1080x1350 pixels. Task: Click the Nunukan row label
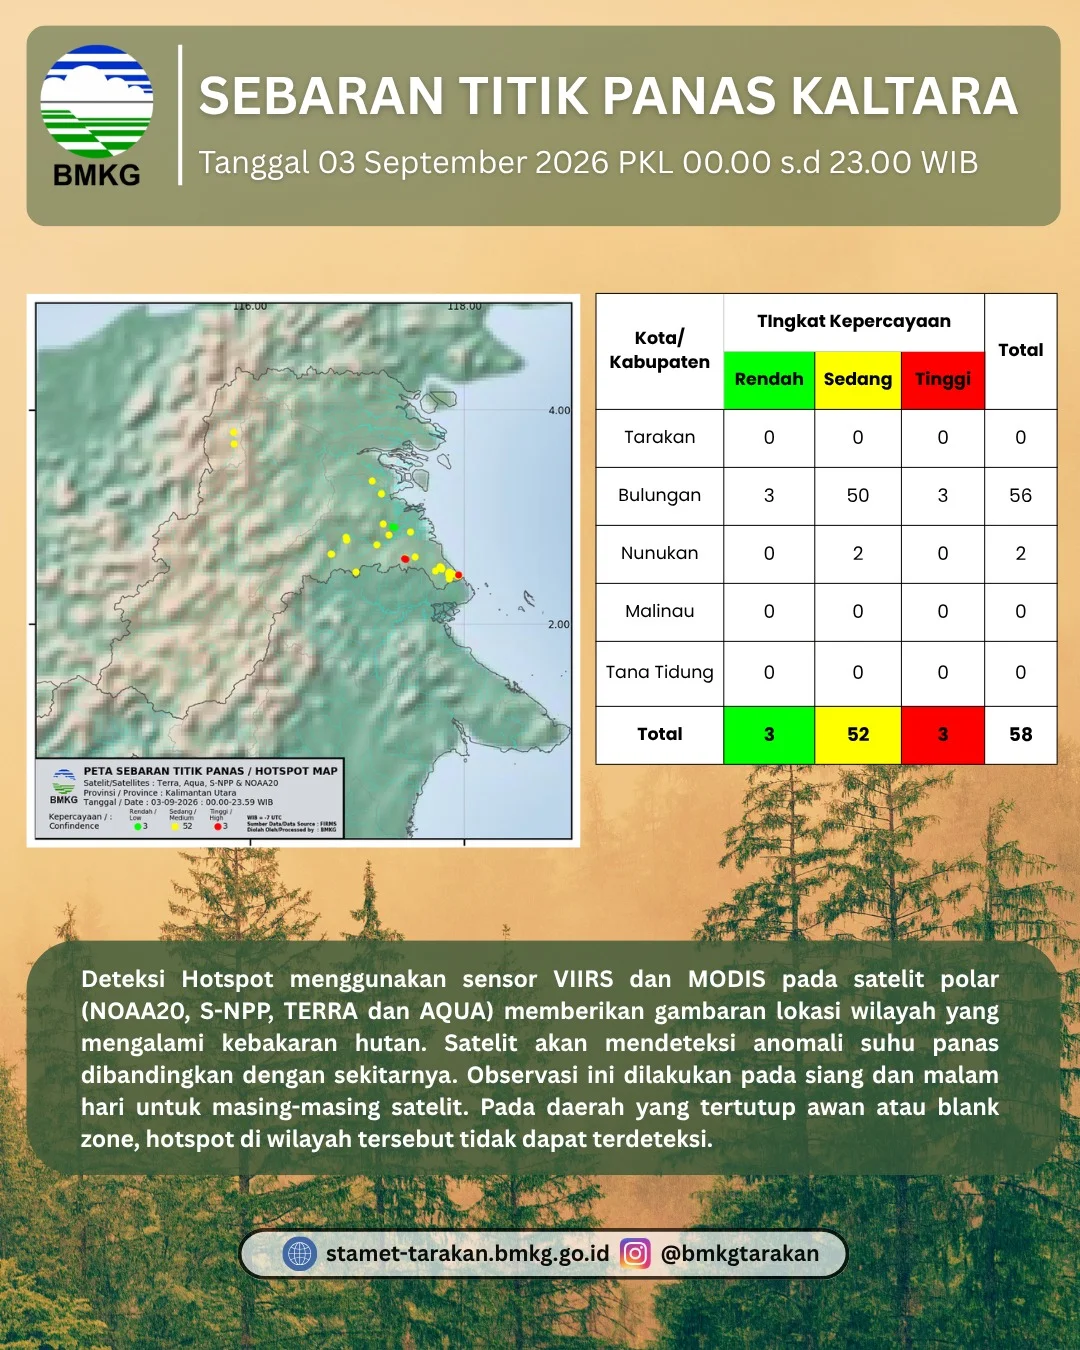659,553
